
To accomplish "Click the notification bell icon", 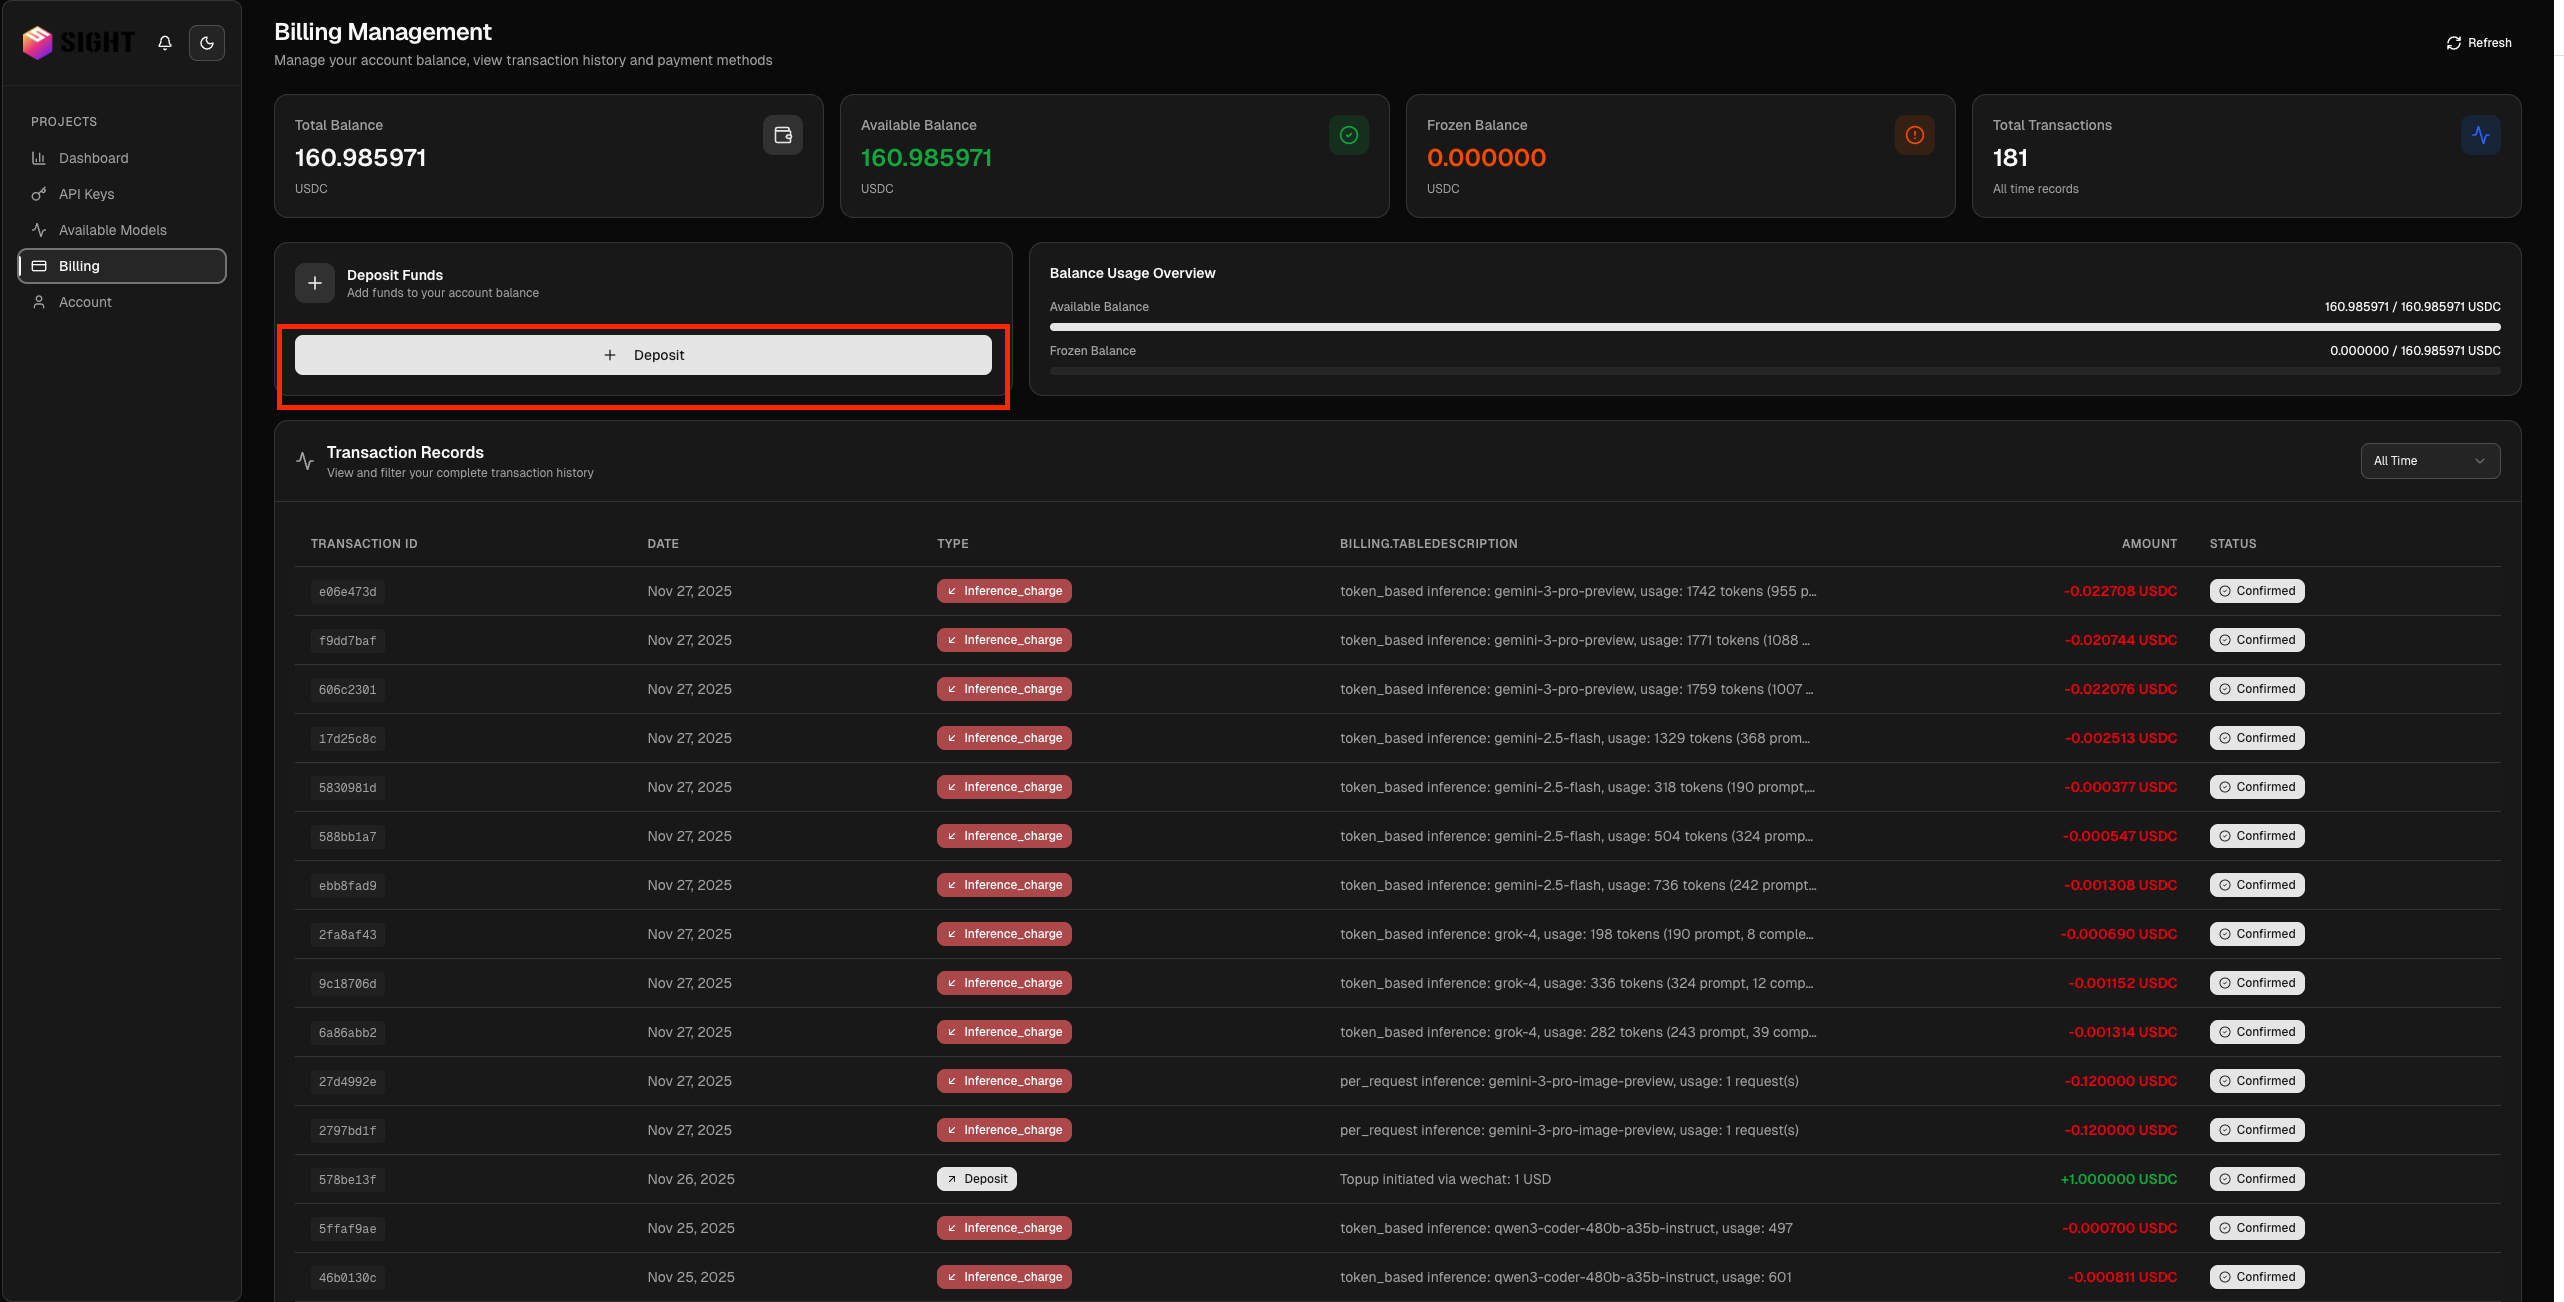I will point(165,43).
